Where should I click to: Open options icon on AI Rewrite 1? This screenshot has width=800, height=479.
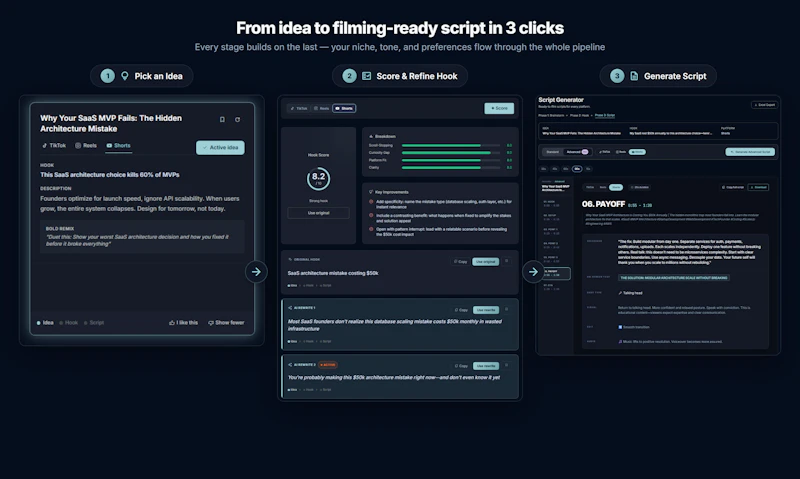tap(507, 309)
